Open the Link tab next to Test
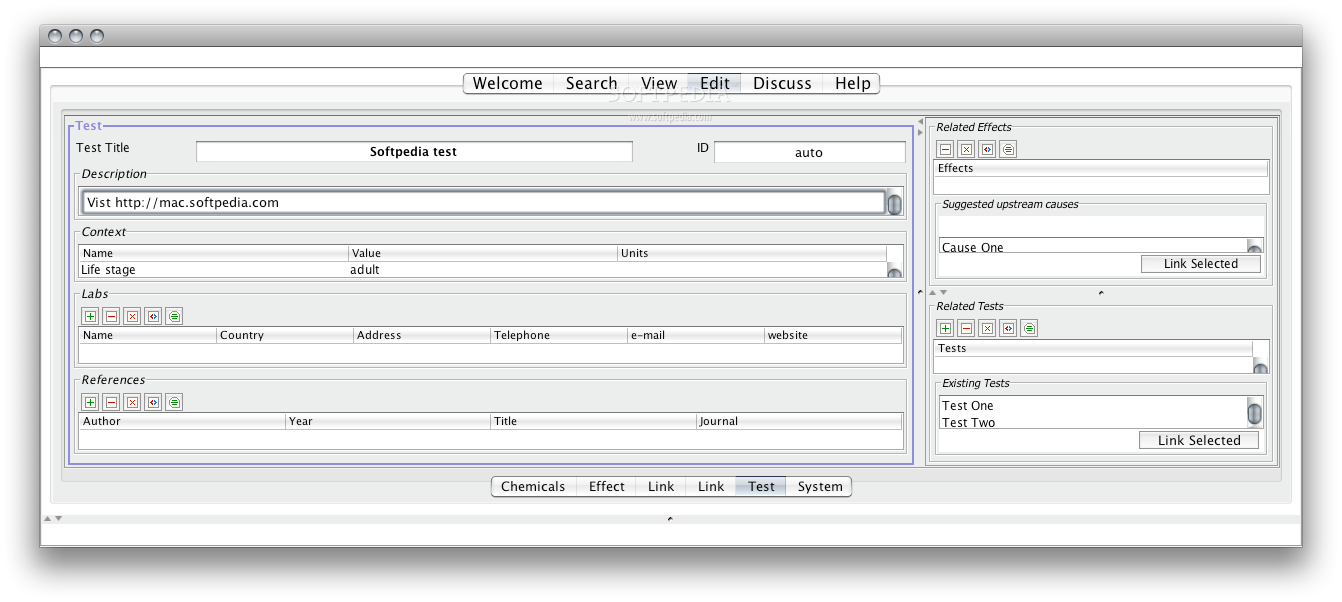The height and width of the screenshot is (602, 1342). (711, 486)
